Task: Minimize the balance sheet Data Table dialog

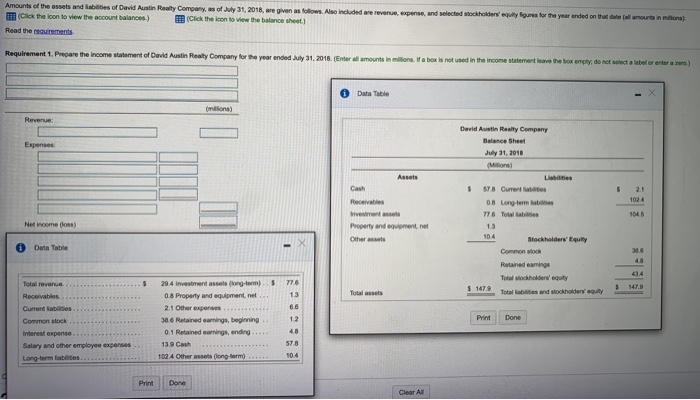Action: tap(638, 94)
